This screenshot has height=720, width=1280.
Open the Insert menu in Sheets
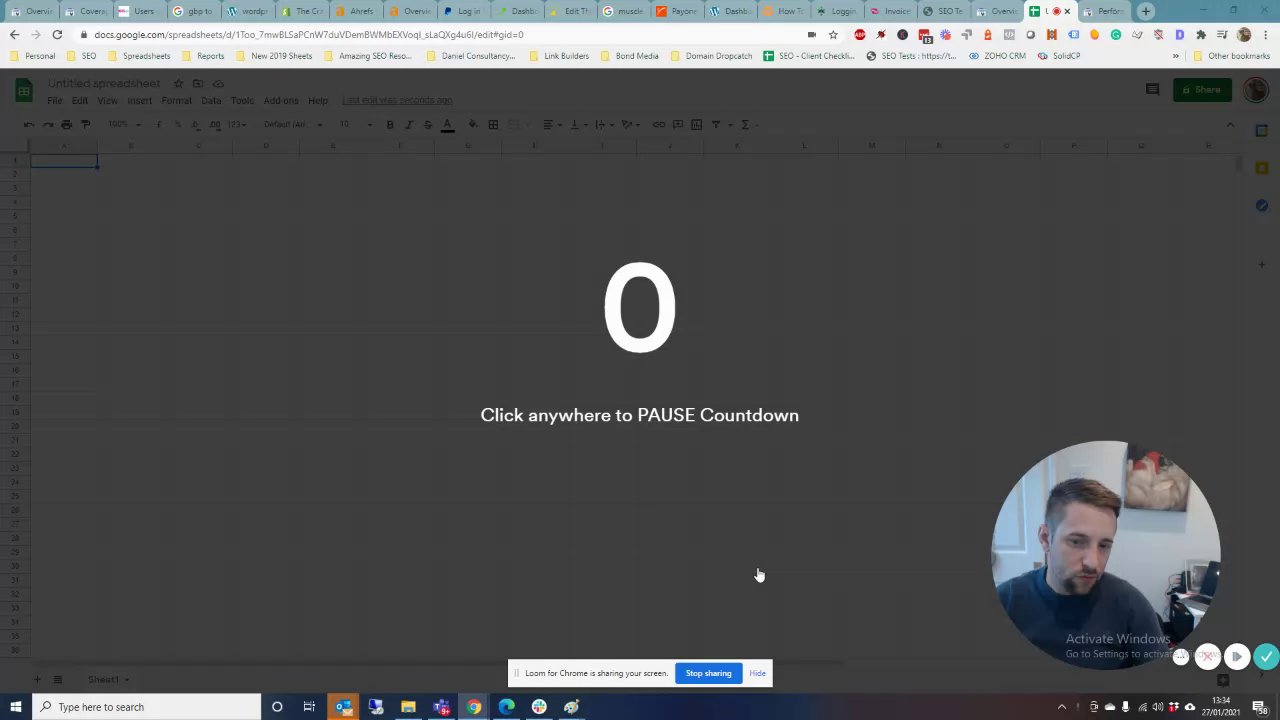(140, 101)
